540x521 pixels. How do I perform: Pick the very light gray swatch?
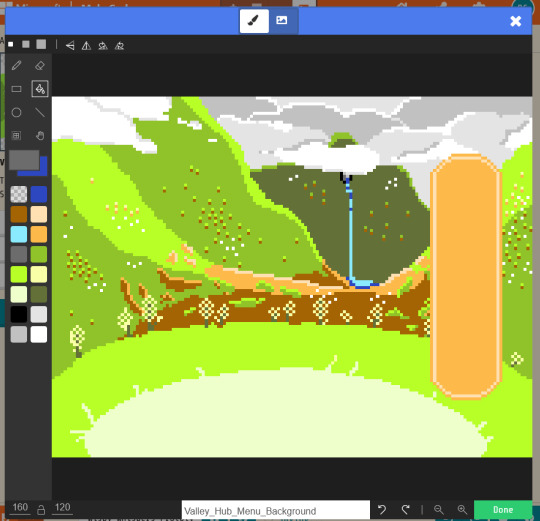tap(39, 314)
